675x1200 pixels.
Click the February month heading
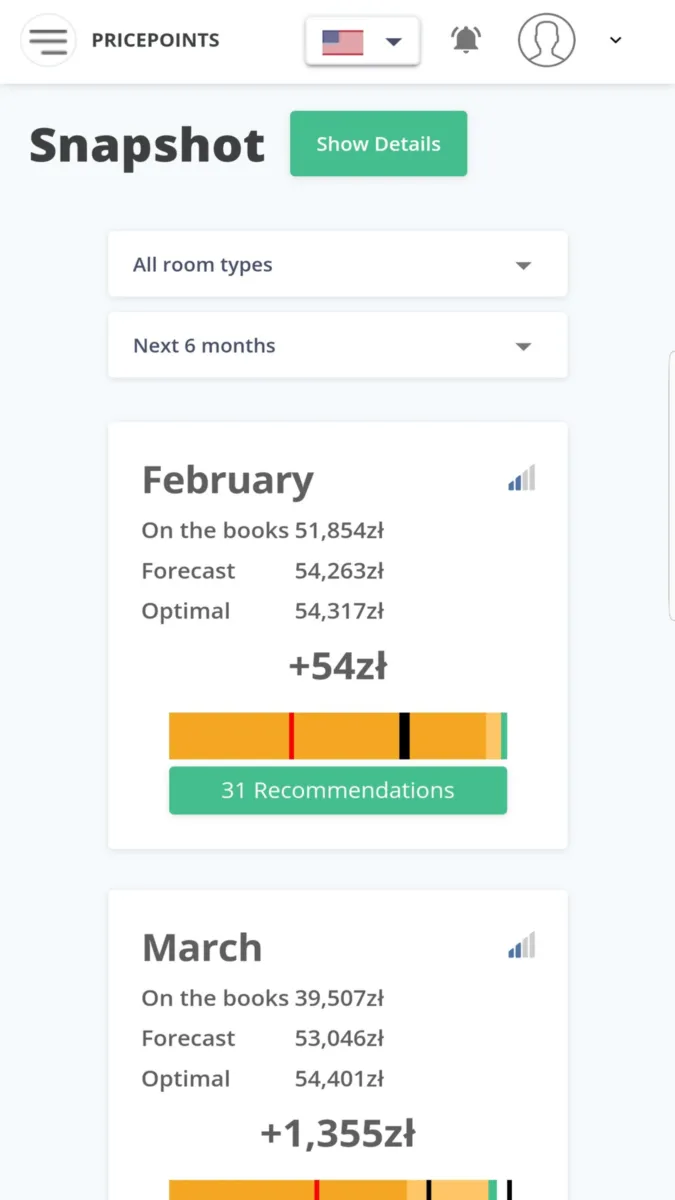[x=228, y=480]
